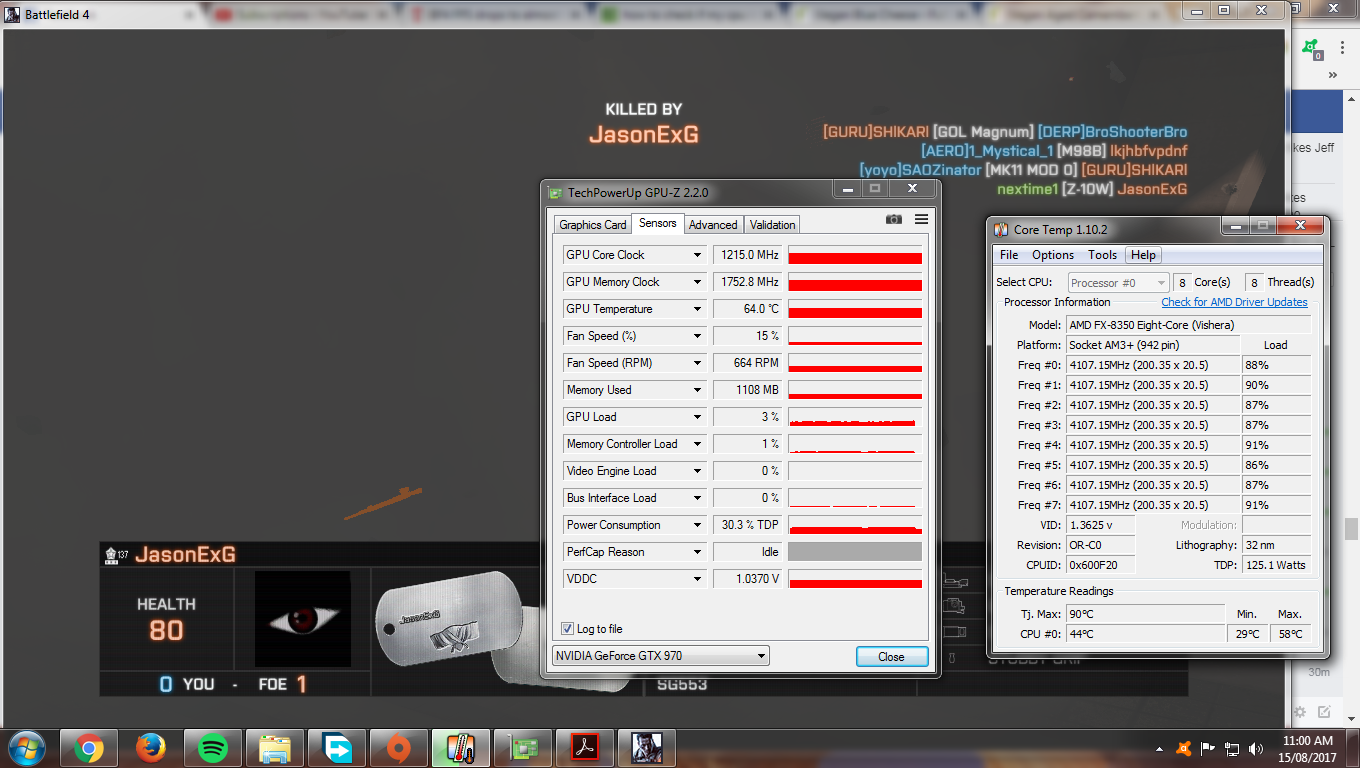Click the volume speaker icon in tray
This screenshot has height=768, width=1360.
[x=1255, y=748]
